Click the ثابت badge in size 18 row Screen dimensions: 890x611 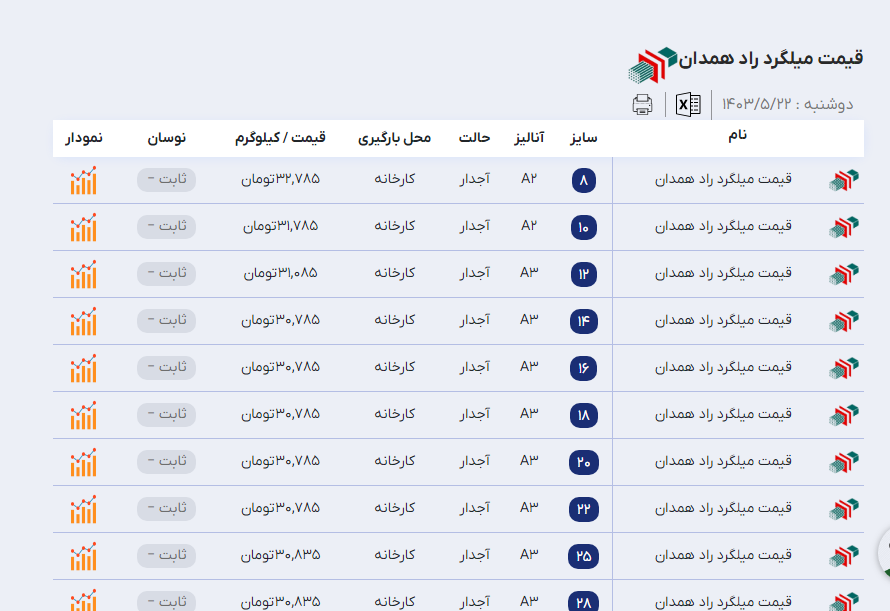pos(166,414)
